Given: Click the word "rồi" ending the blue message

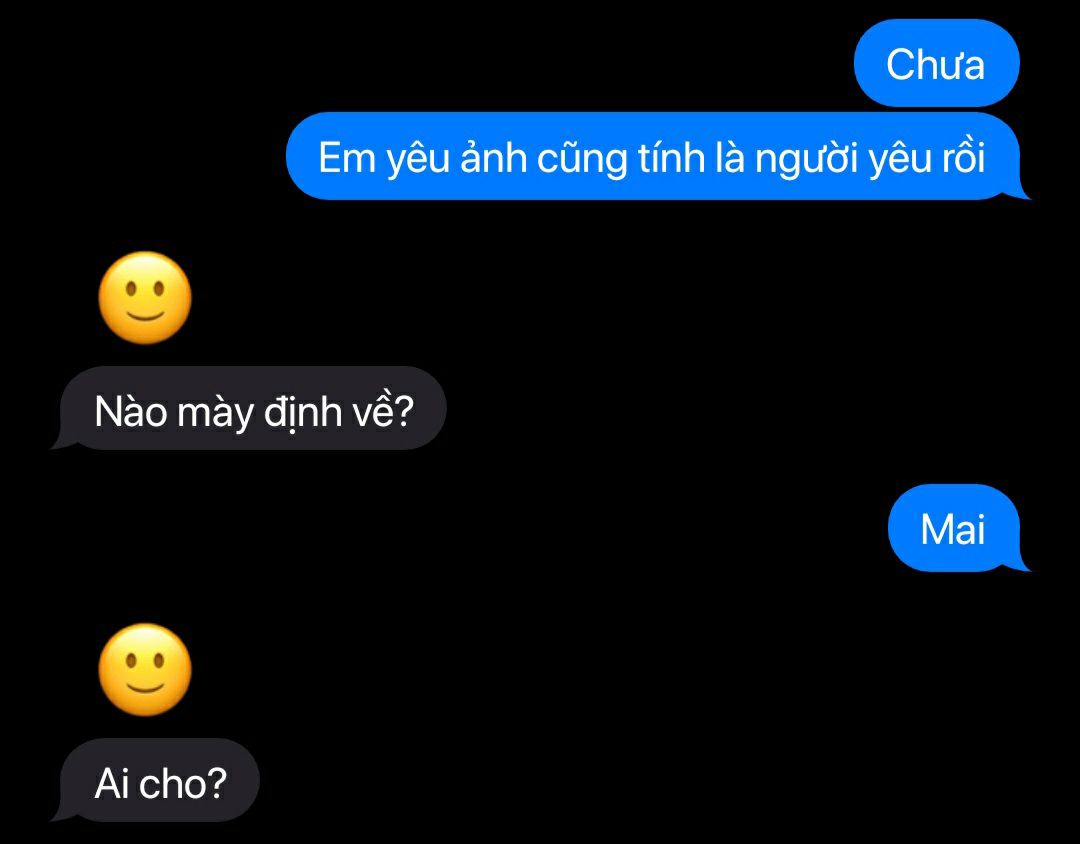Looking at the screenshot, I should 963,157.
